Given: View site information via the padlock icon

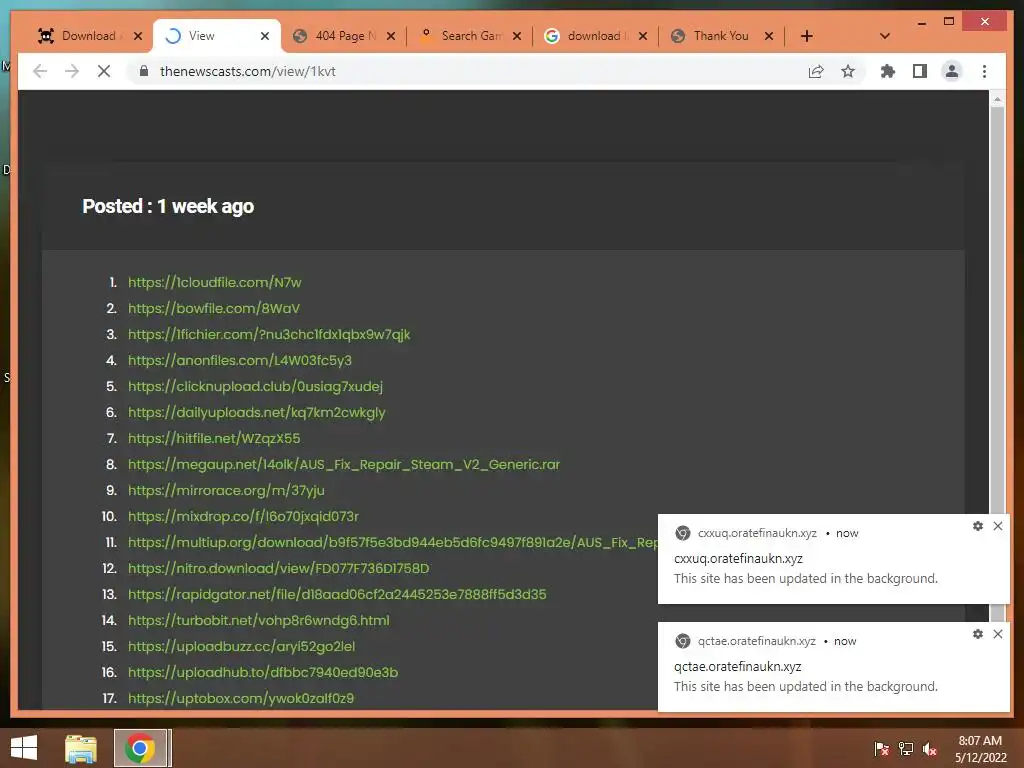Looking at the screenshot, I should click(144, 71).
